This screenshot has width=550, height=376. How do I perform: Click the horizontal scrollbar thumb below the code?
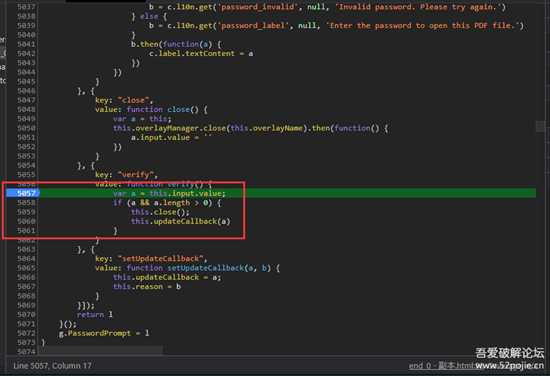click(100, 349)
